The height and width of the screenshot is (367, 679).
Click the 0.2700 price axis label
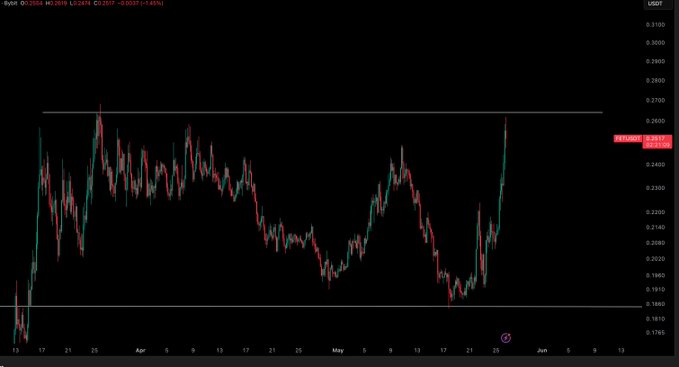pos(655,100)
